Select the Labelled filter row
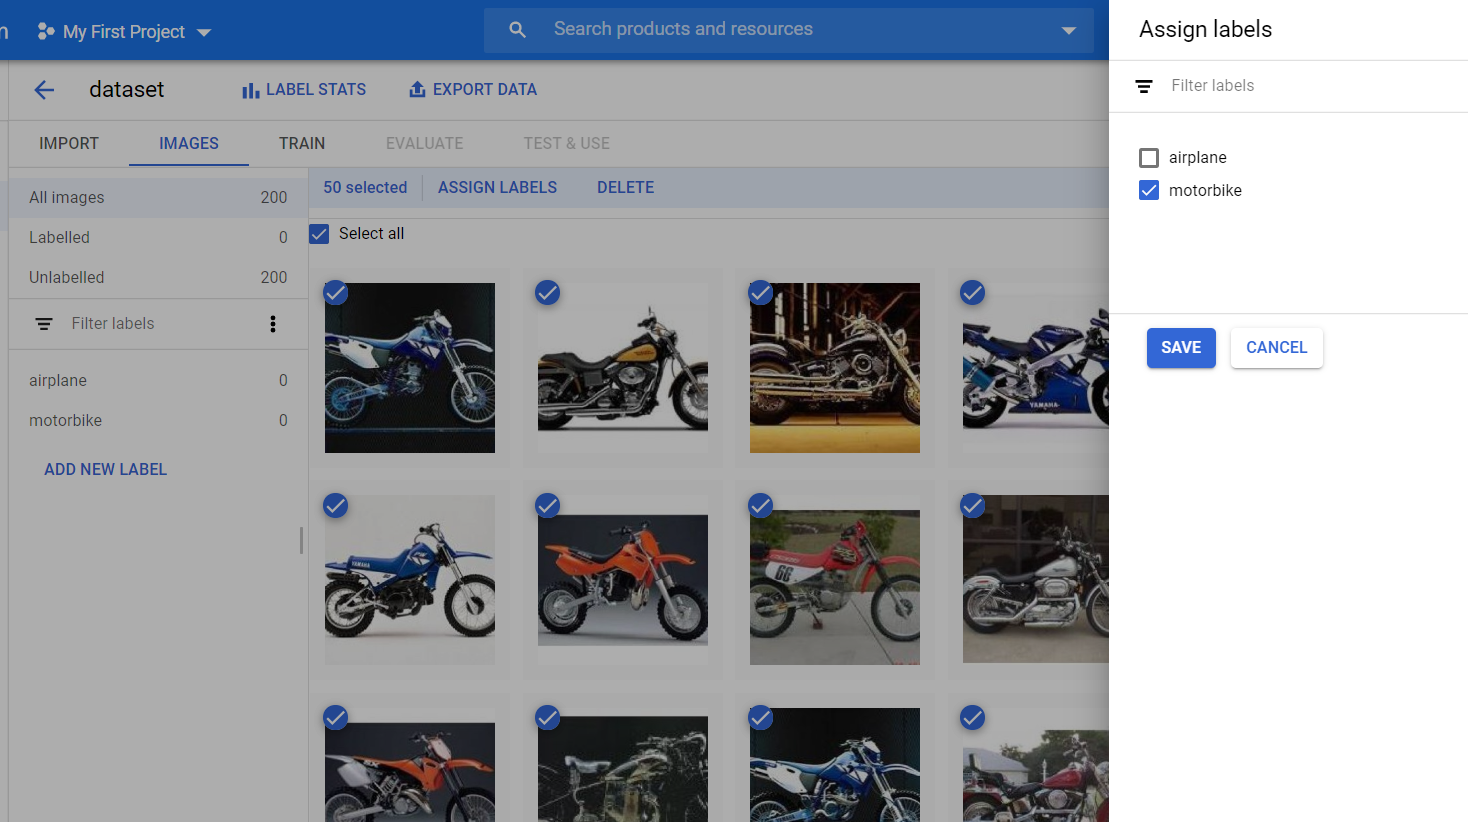Screen dimensions: 1468x822 point(158,238)
